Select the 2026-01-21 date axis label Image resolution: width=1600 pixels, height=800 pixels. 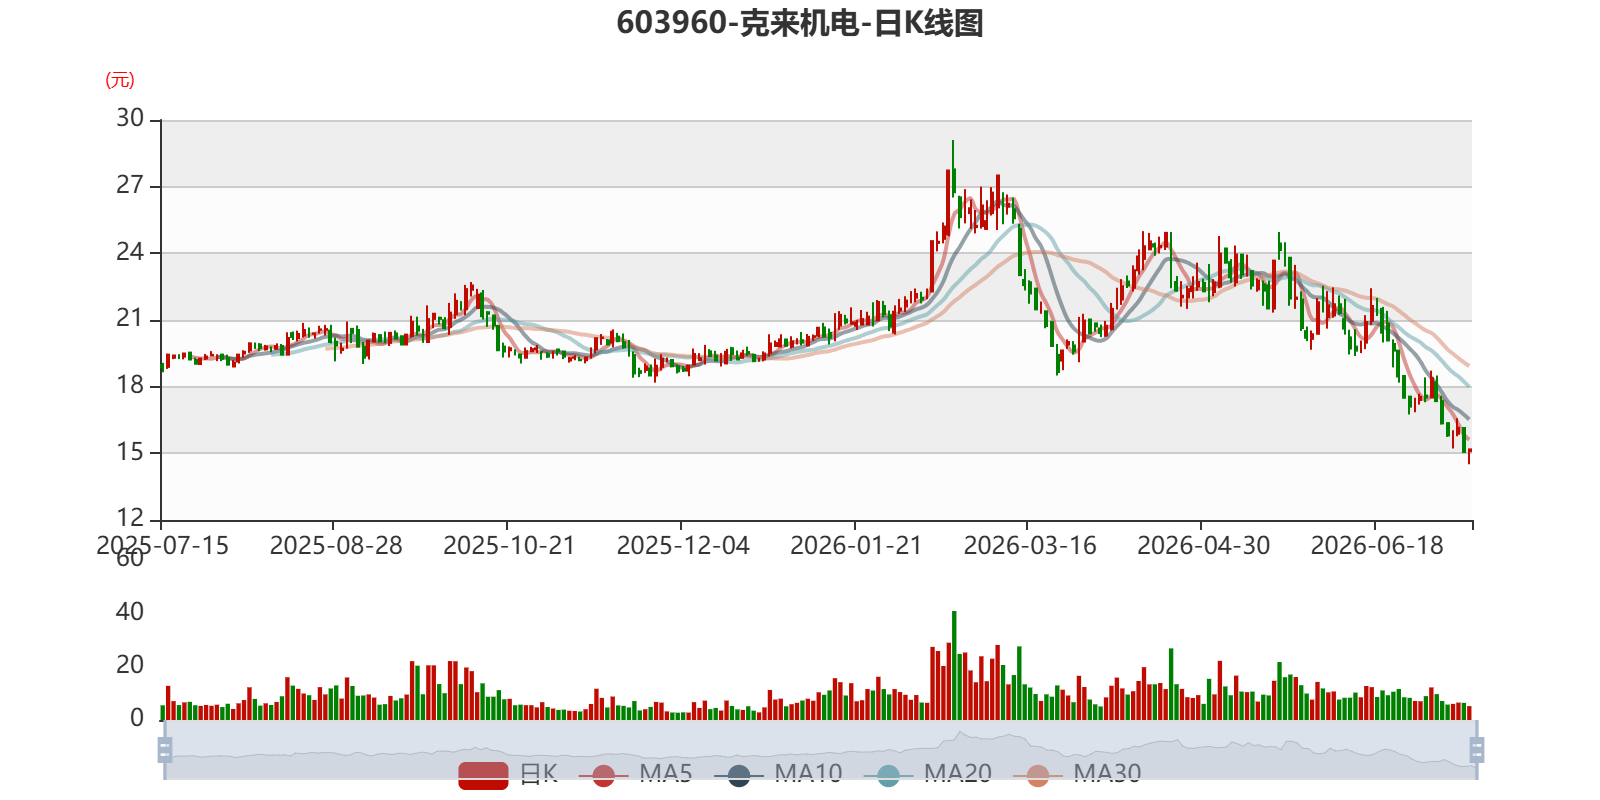pos(856,545)
